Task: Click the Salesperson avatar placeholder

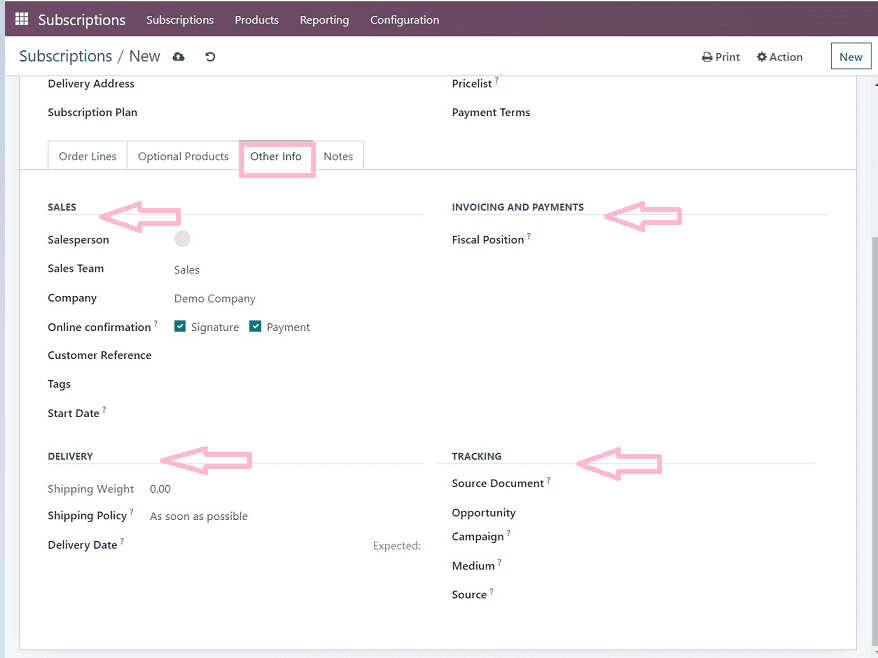Action: pyautogui.click(x=182, y=238)
